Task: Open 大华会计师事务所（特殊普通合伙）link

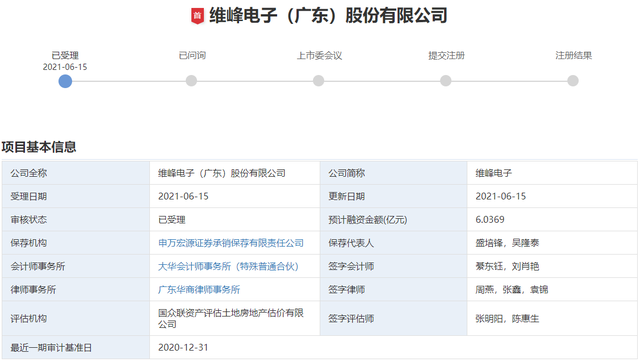Action: pos(229,267)
